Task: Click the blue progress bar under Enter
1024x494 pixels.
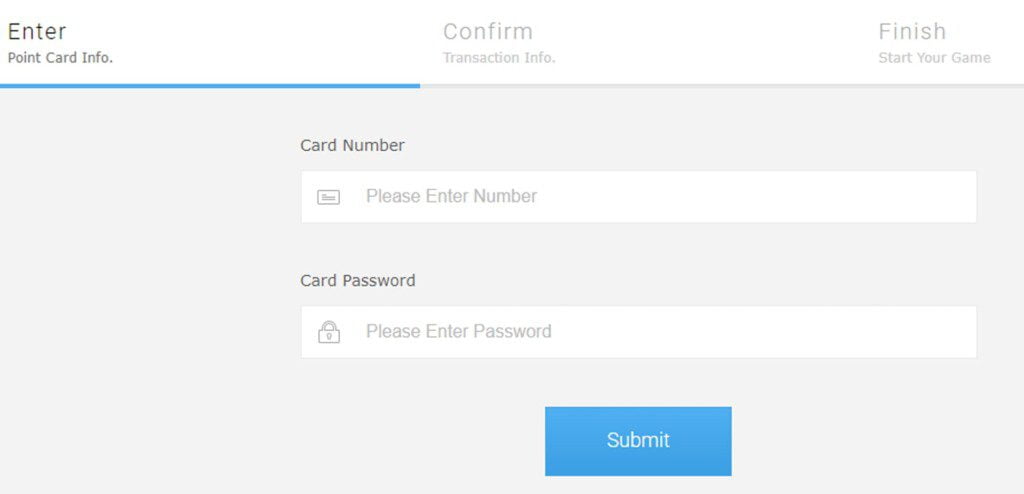Action: [210, 86]
